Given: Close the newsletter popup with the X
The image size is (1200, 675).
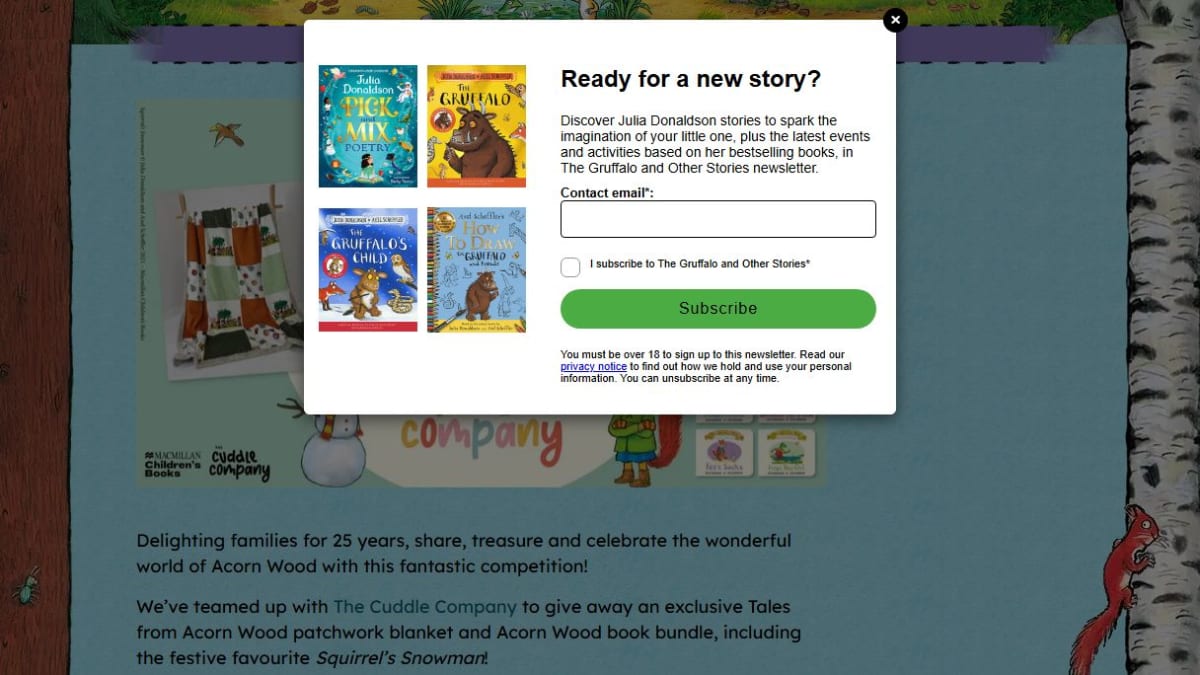Looking at the screenshot, I should coord(895,20).
